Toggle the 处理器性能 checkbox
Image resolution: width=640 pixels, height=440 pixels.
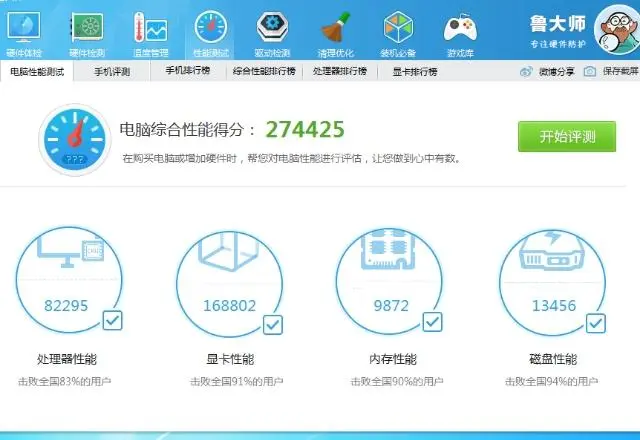pyautogui.click(x=112, y=320)
